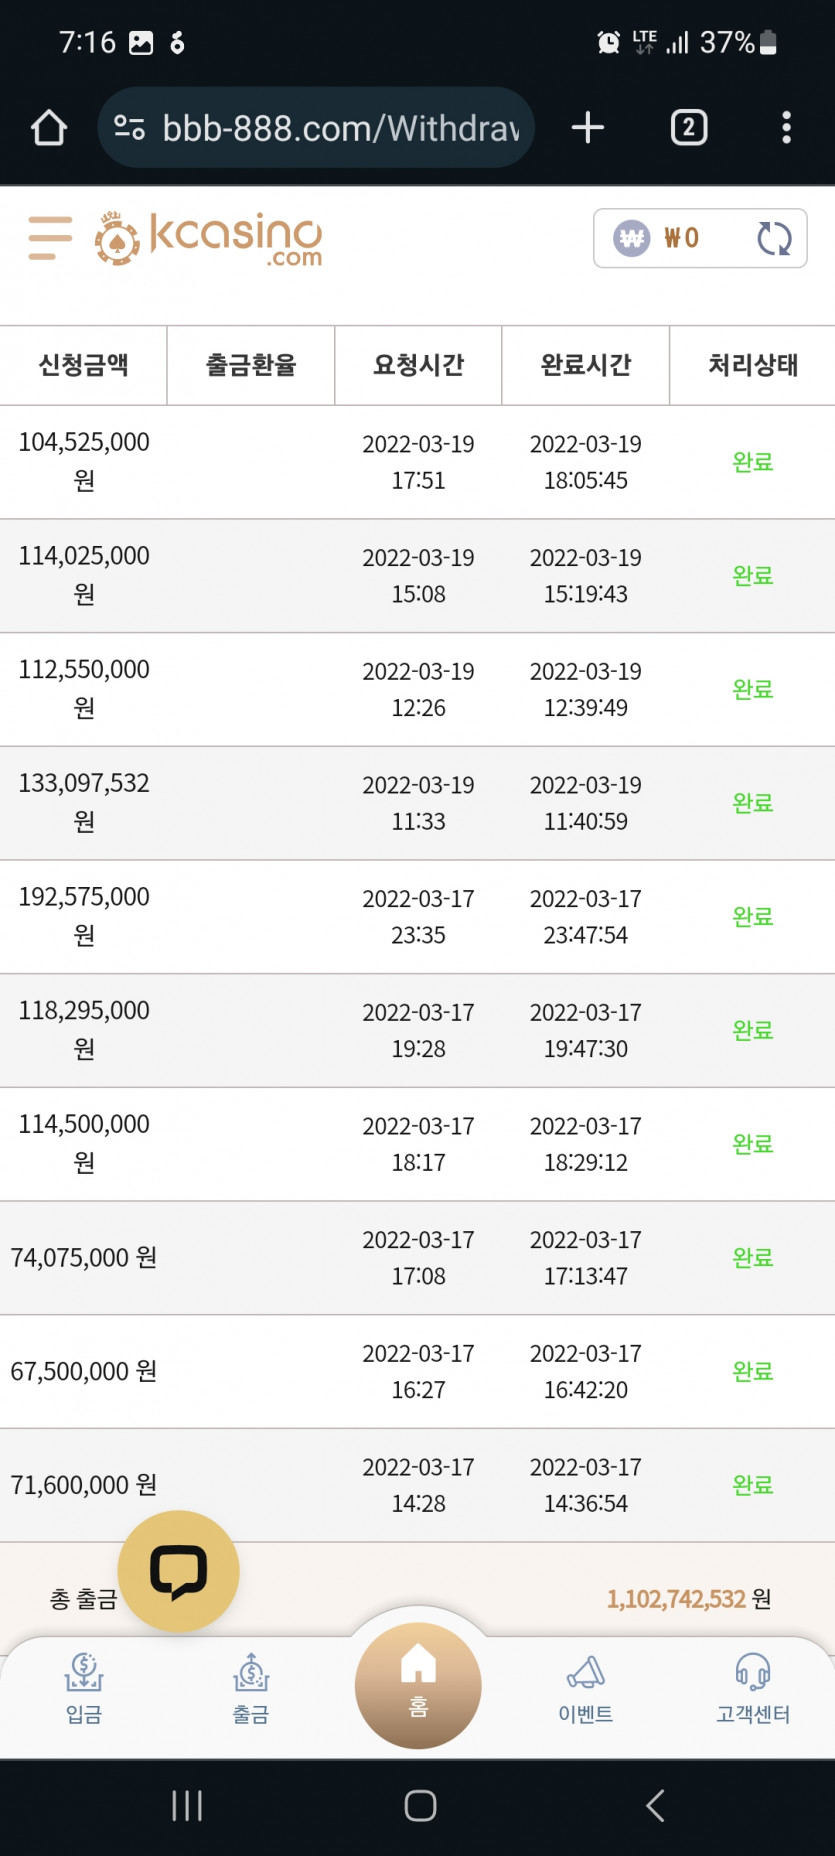The height and width of the screenshot is (1856, 835).
Task: View site info settings icon
Action: click(129, 128)
